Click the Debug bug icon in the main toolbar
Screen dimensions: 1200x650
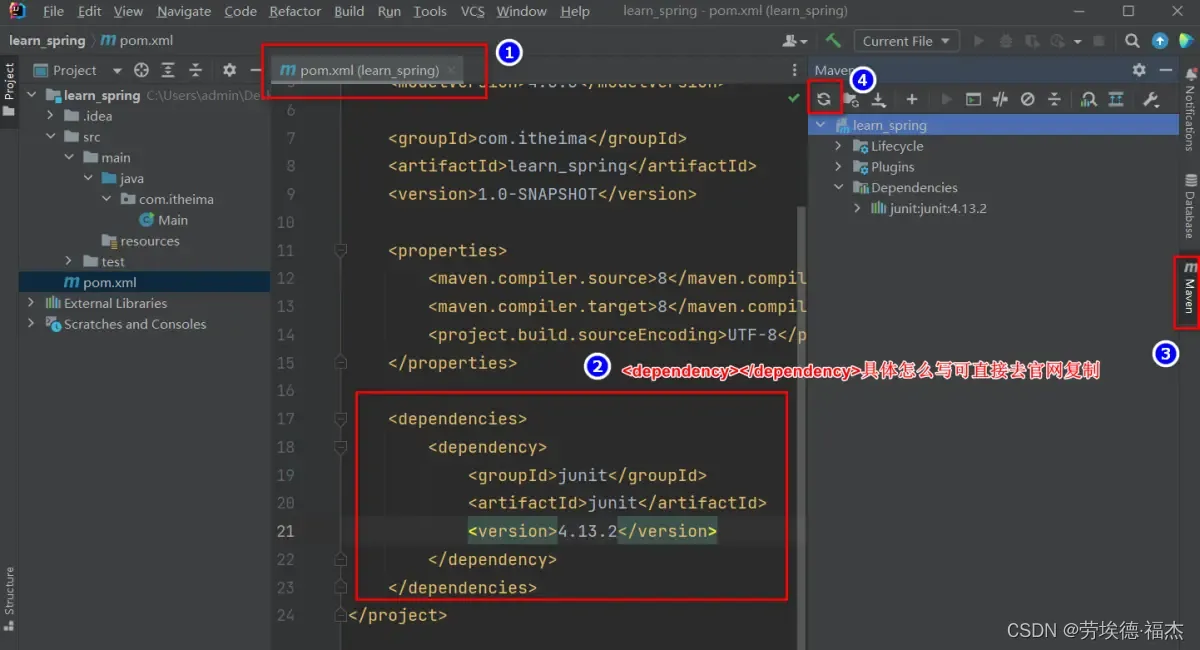pos(1005,41)
